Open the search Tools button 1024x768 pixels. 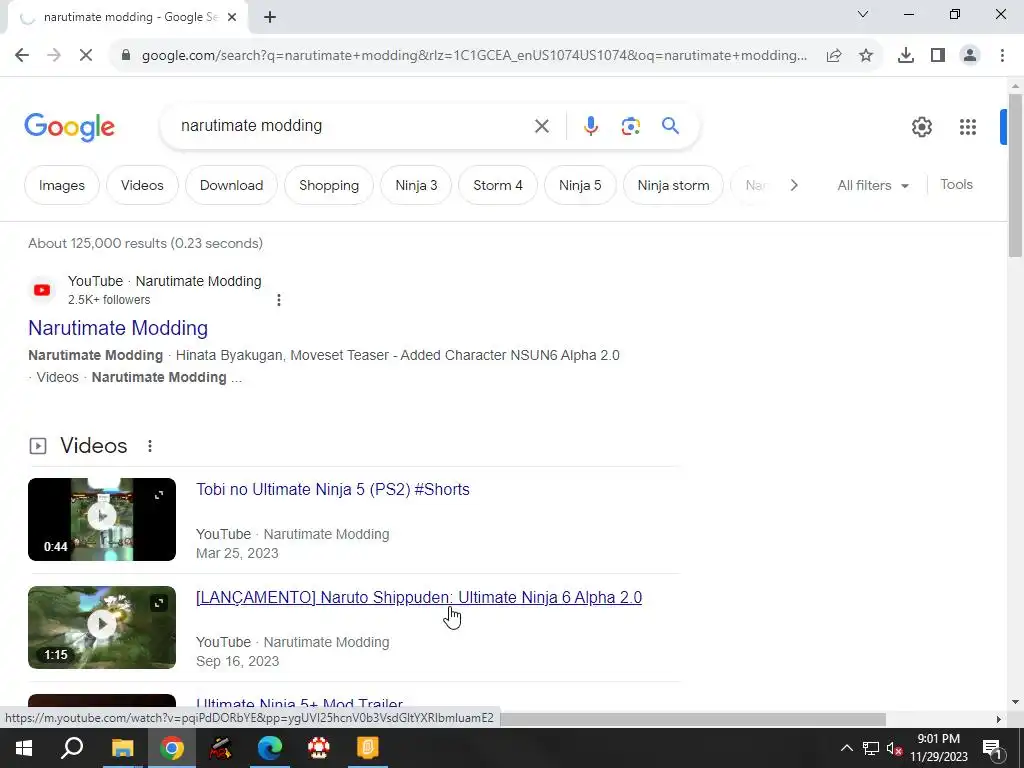[x=956, y=185]
